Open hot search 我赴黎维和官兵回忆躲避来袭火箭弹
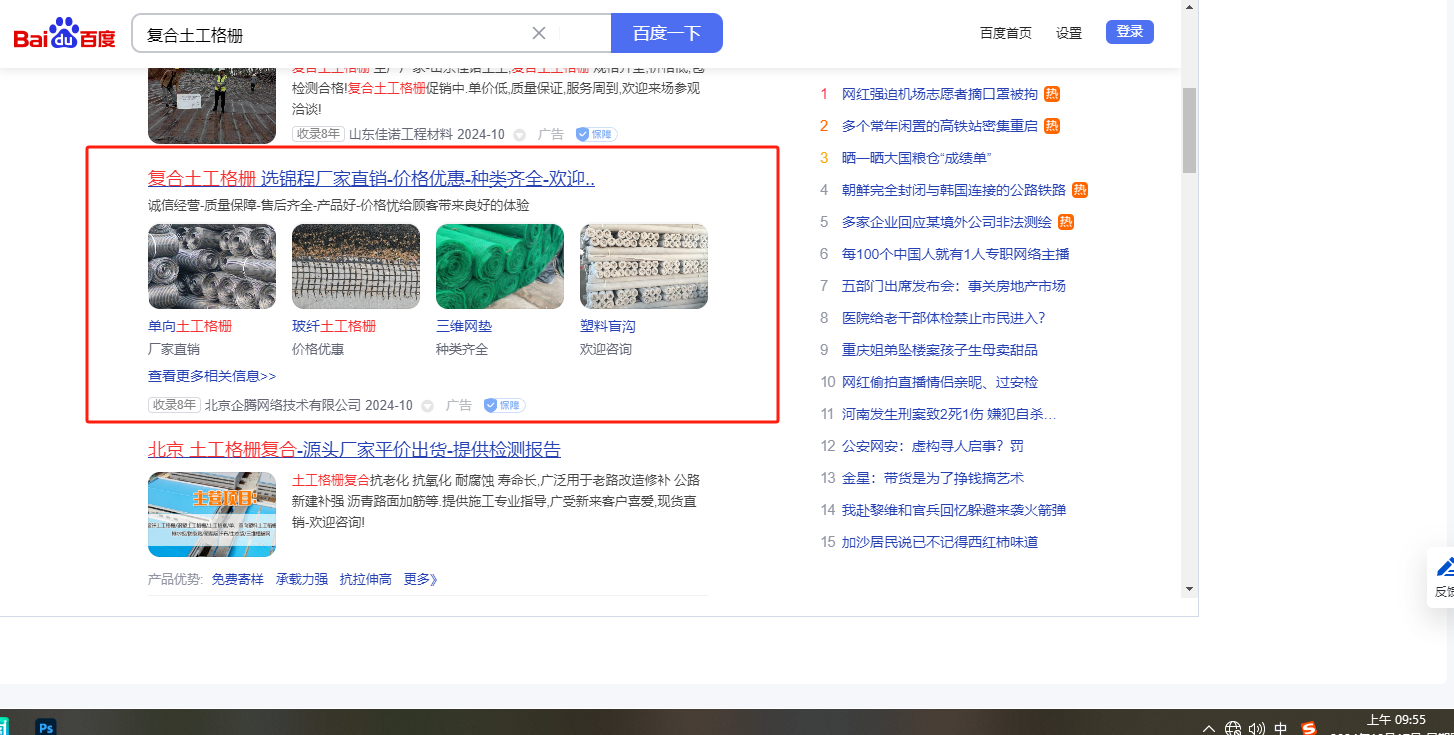 [x=954, y=510]
